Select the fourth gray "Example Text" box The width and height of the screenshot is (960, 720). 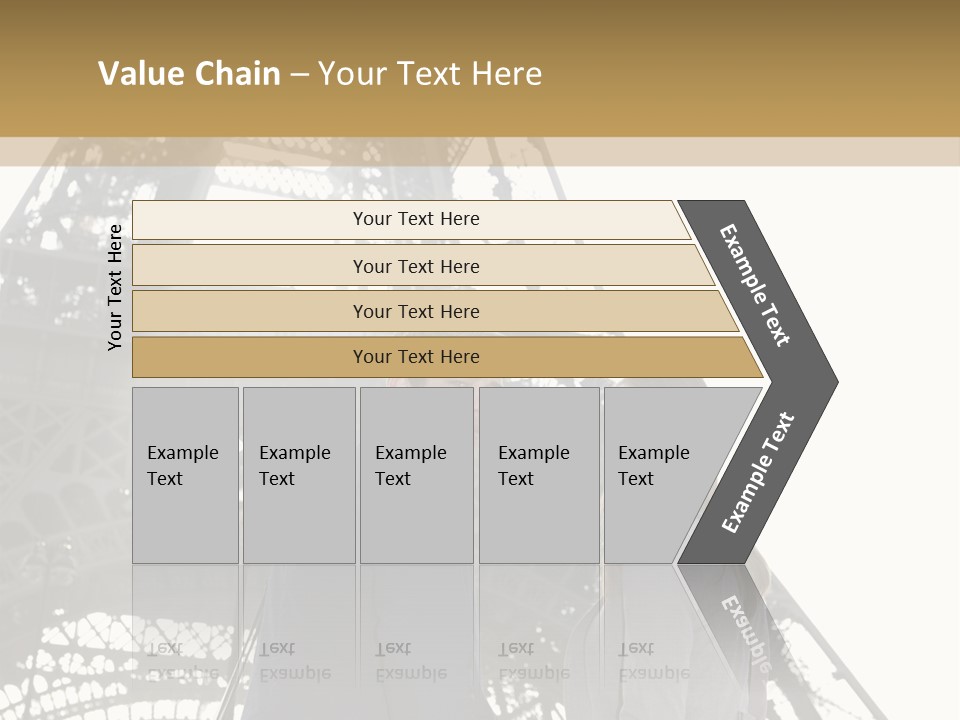coord(538,475)
